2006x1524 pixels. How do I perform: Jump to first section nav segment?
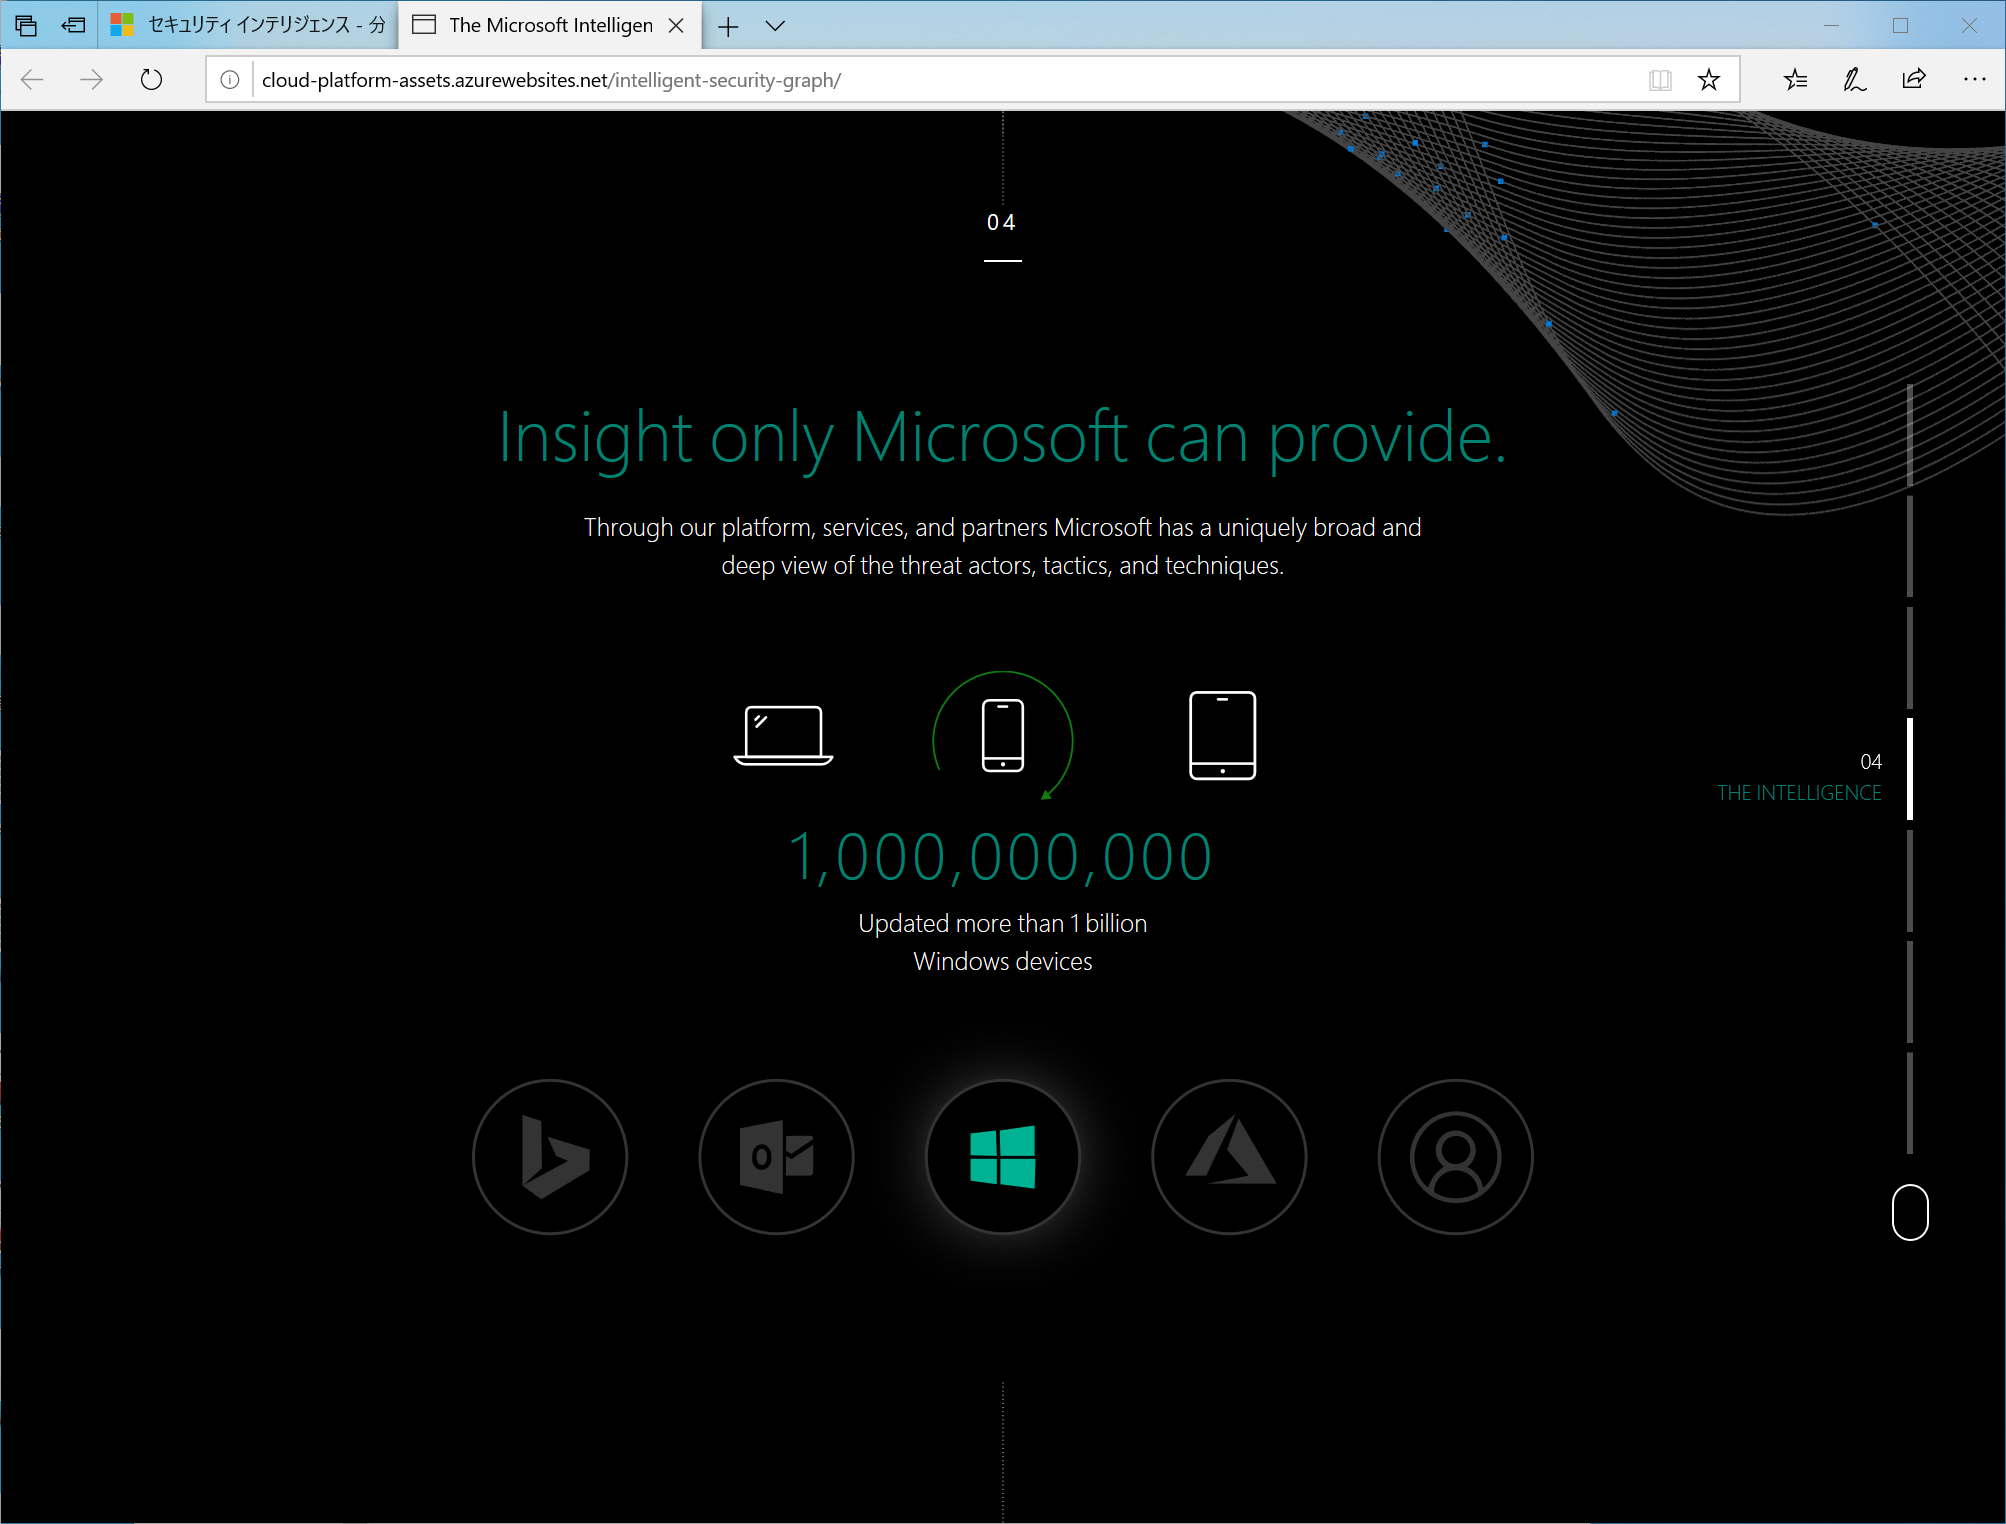tap(1910, 435)
